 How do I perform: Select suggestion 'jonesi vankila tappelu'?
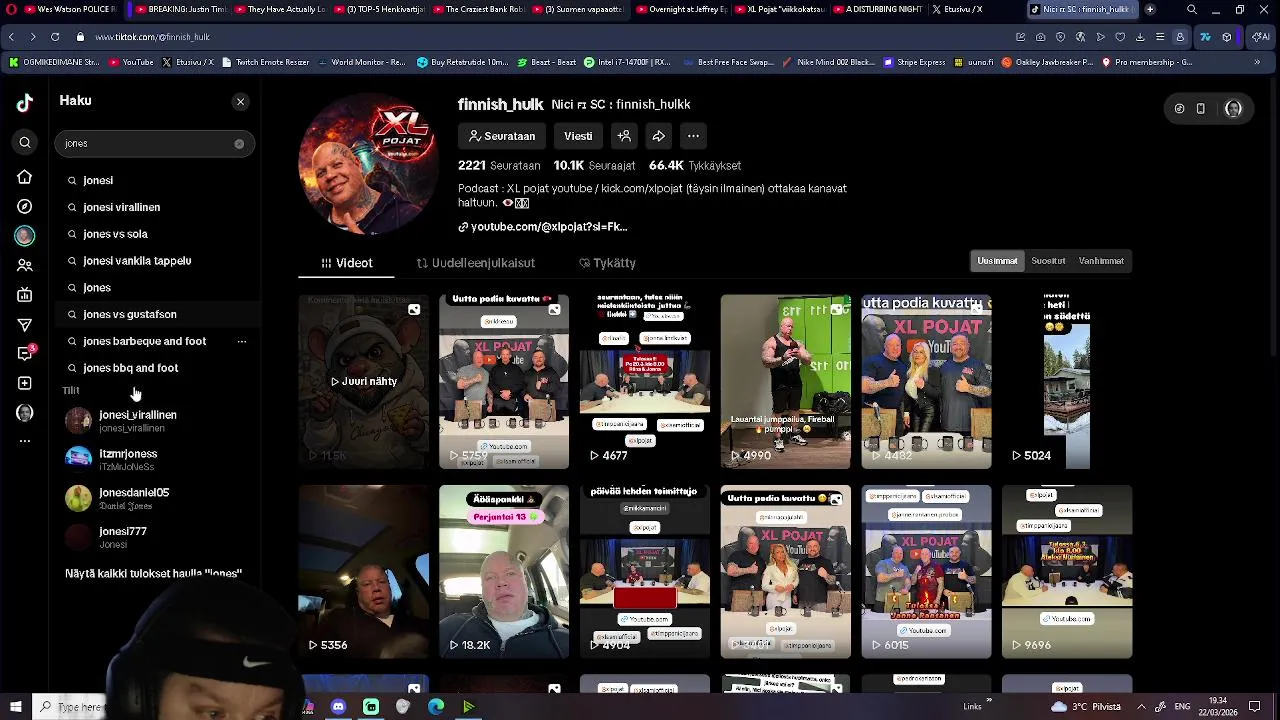point(137,261)
